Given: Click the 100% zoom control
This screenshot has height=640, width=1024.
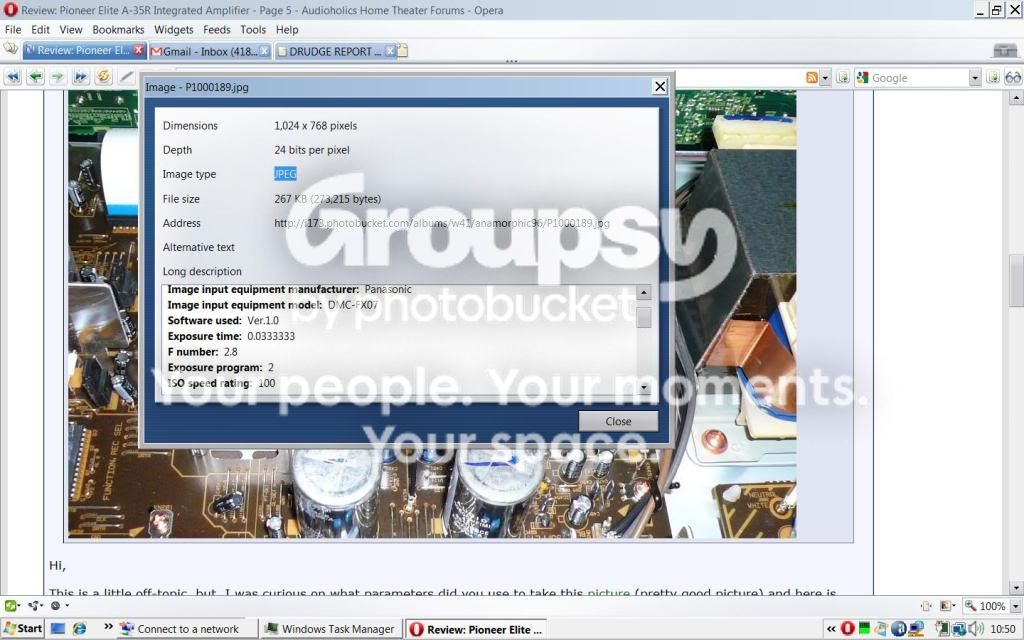Looking at the screenshot, I should [x=986, y=606].
